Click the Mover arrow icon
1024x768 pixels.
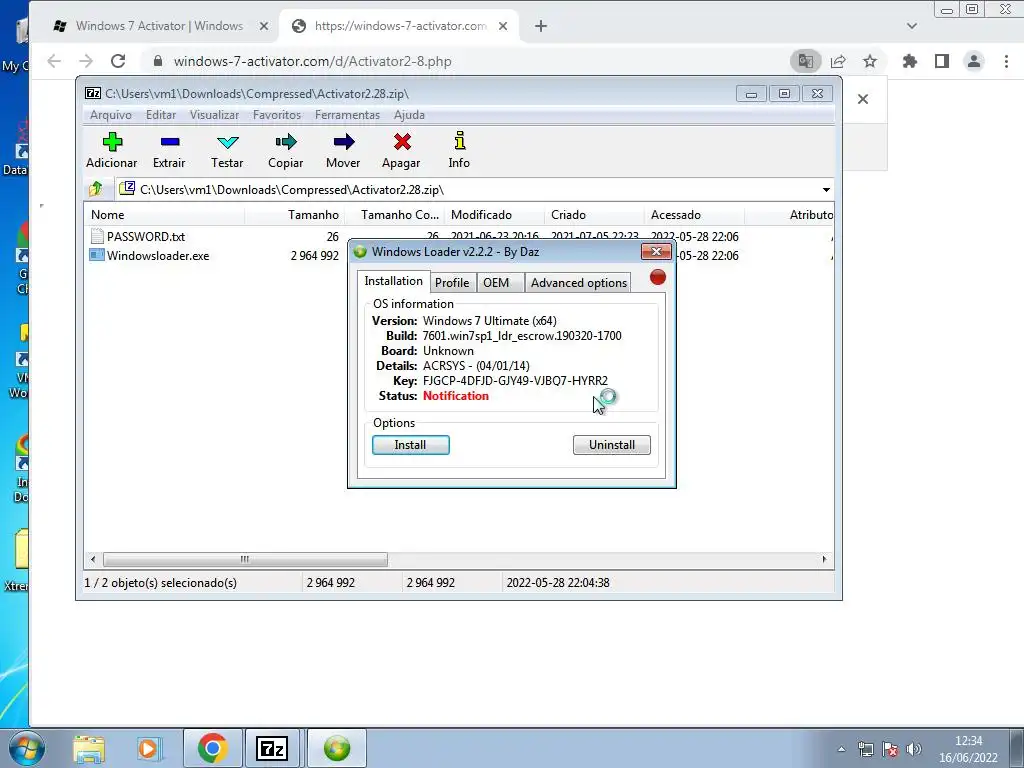[344, 142]
